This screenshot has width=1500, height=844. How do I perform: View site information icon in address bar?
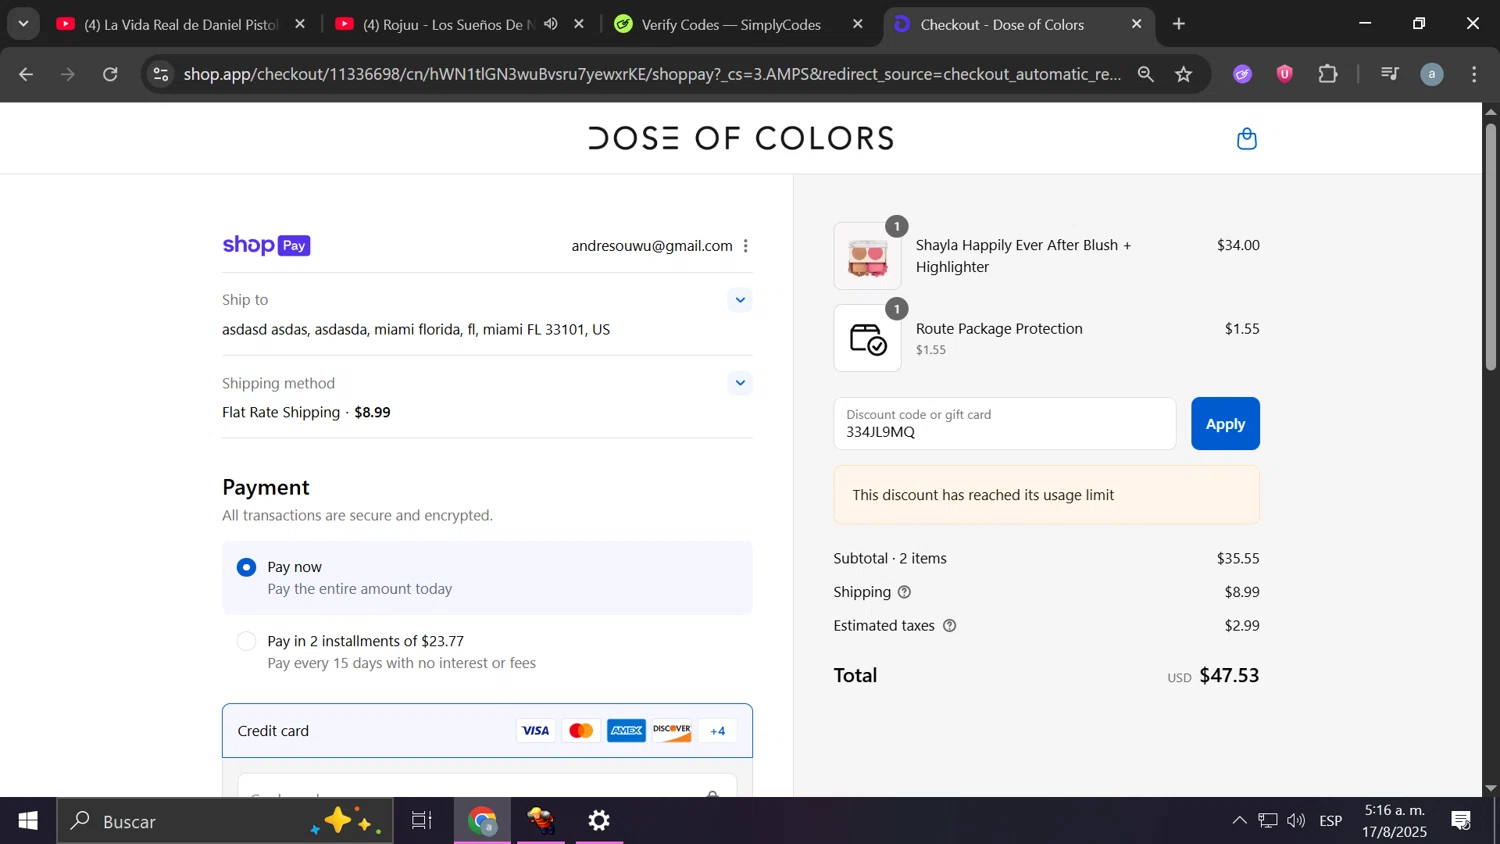pyautogui.click(x=161, y=74)
